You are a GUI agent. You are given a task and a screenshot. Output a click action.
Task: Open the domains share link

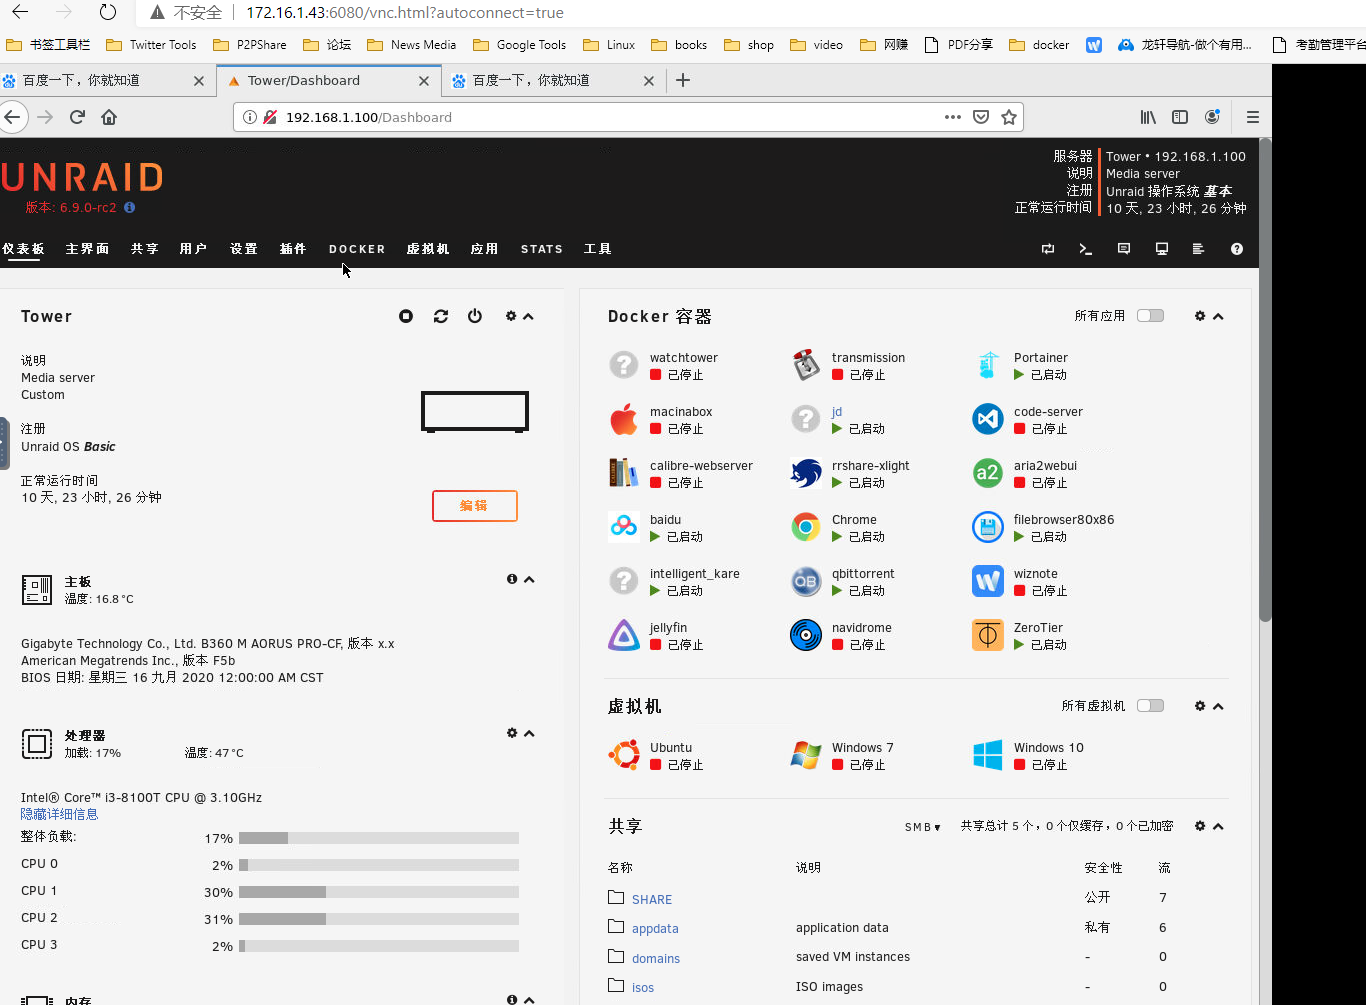[x=656, y=958]
